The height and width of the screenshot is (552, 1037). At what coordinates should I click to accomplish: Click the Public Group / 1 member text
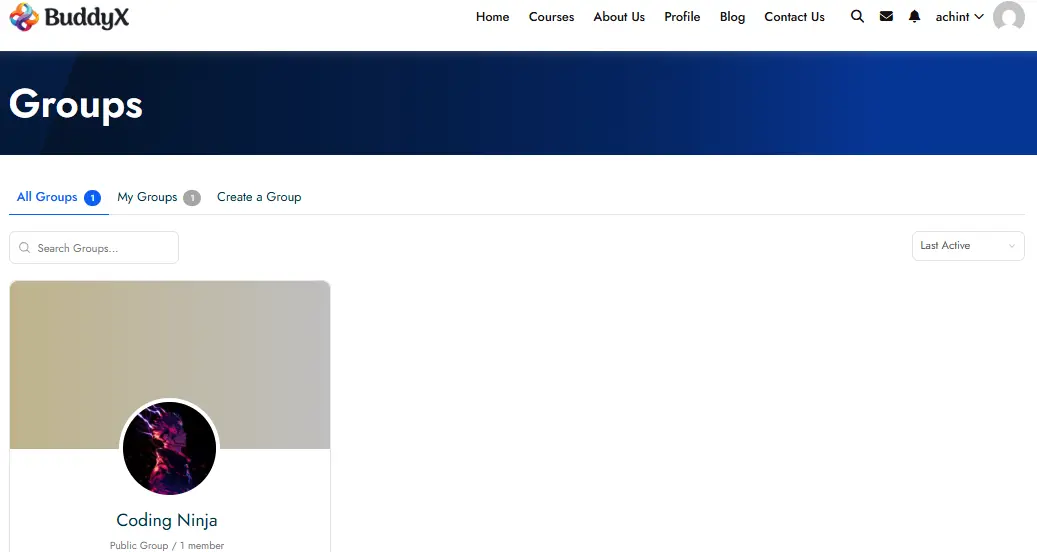167,545
